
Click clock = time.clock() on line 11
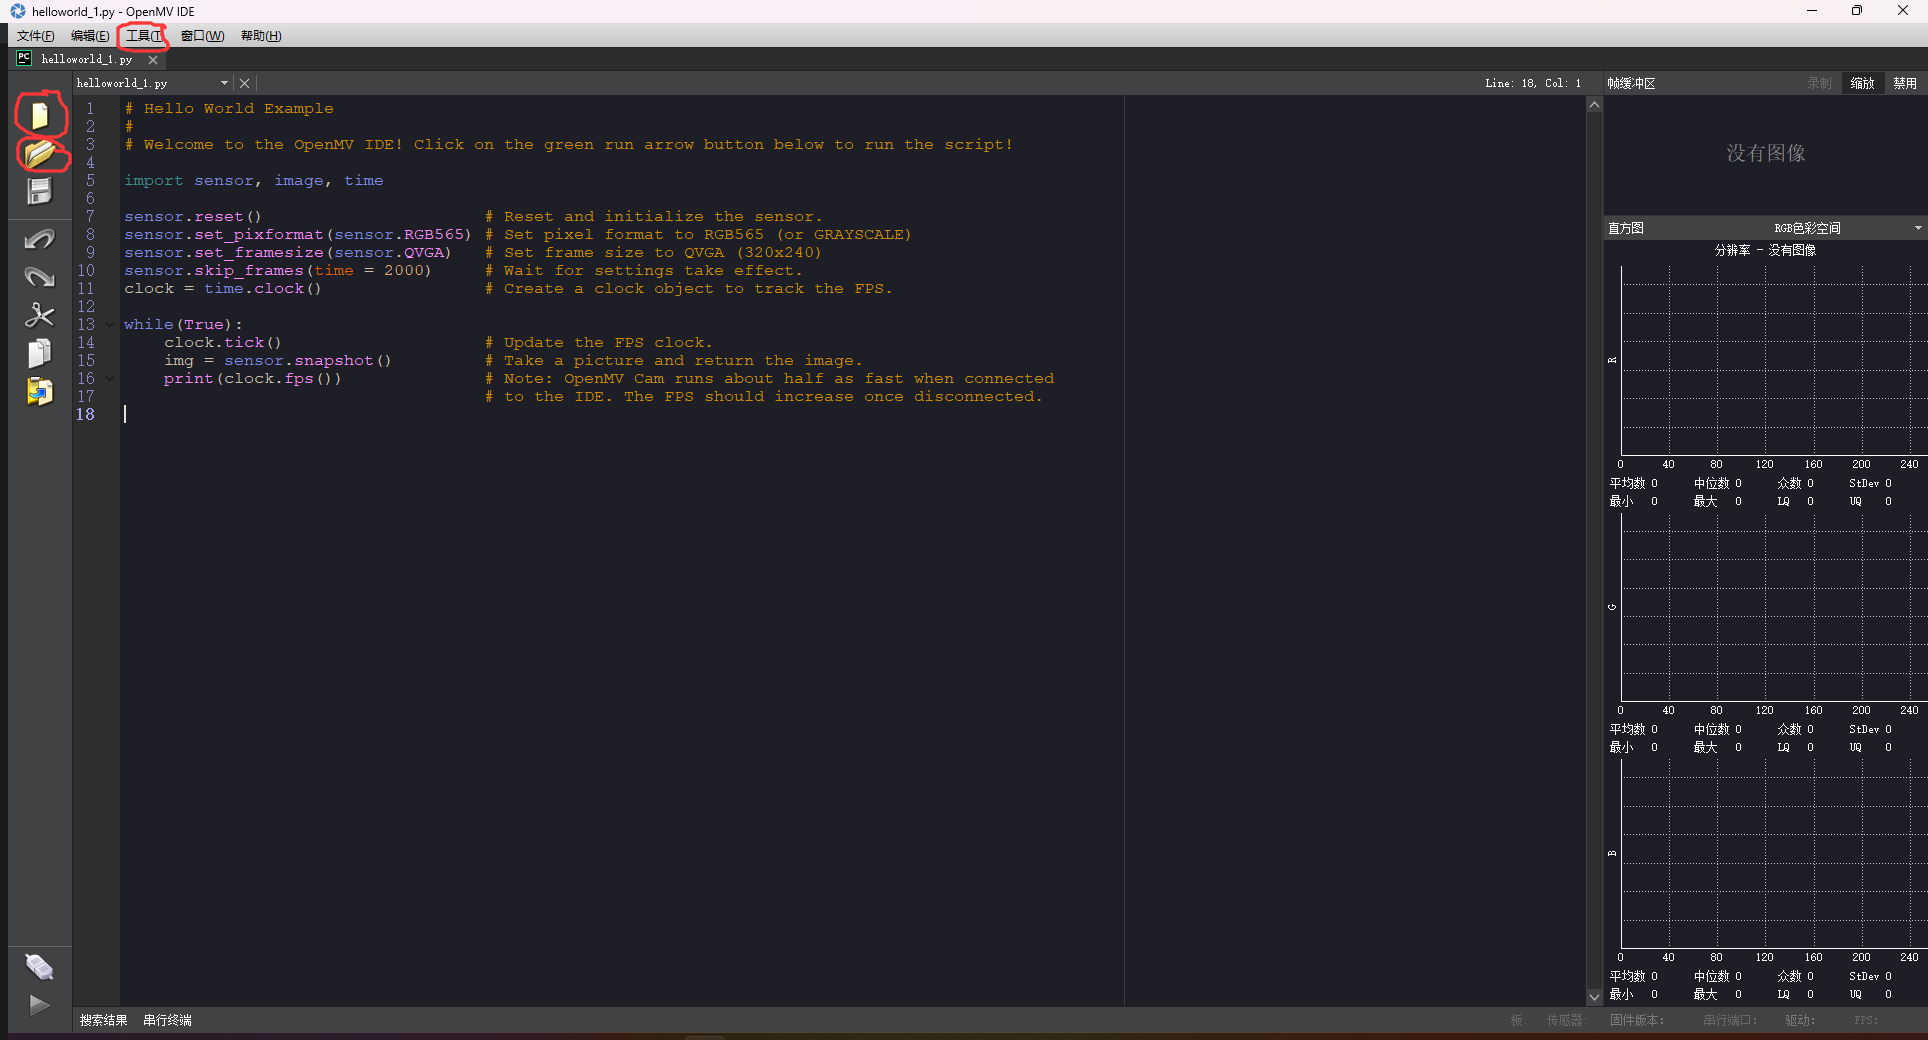point(222,288)
